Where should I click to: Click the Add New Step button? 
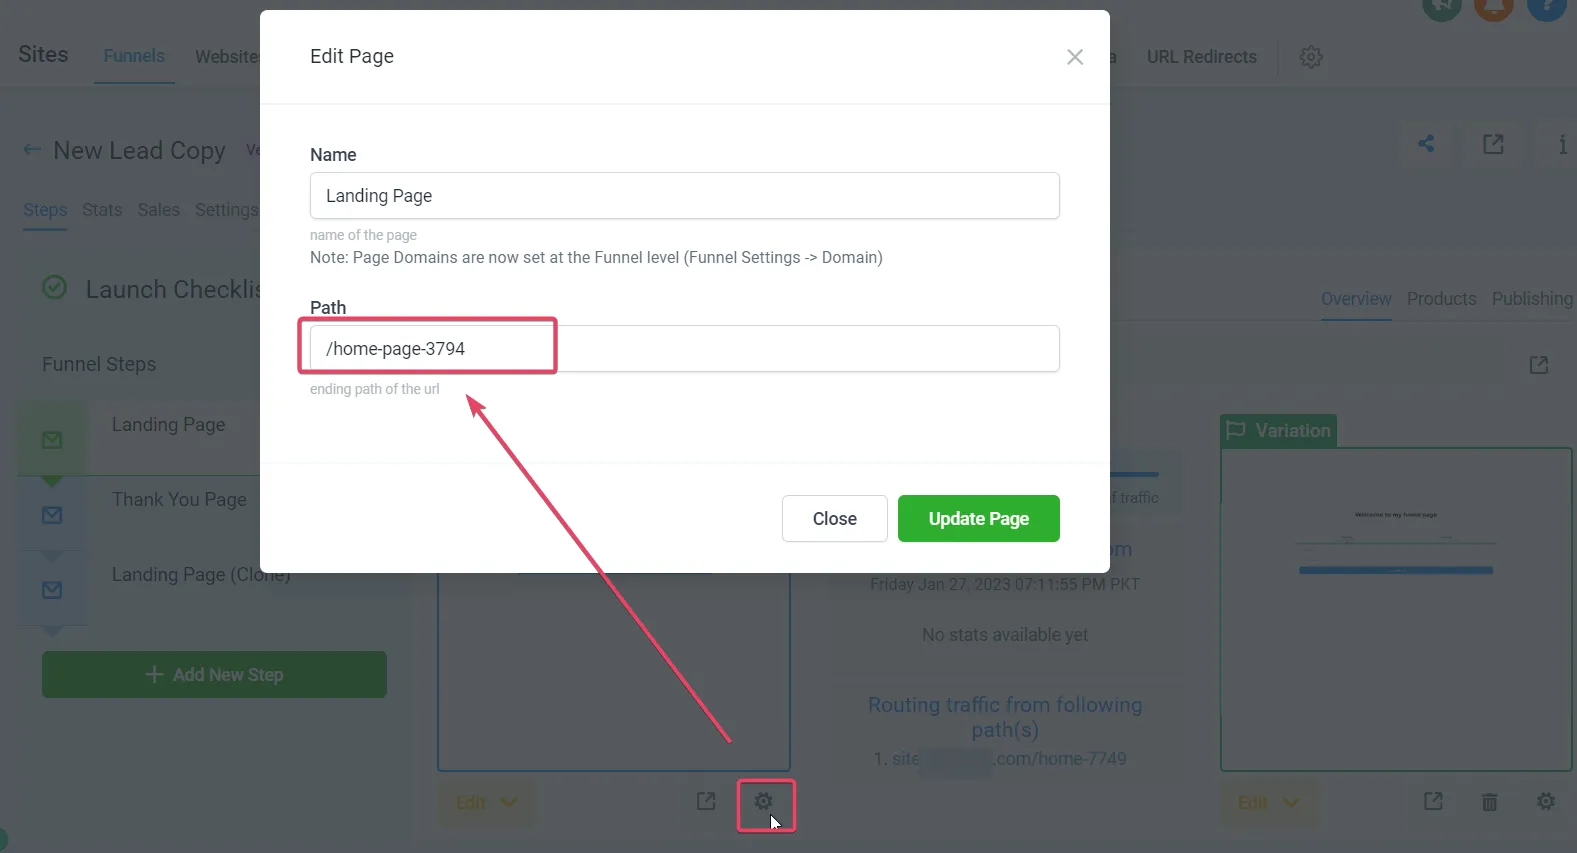coord(214,675)
